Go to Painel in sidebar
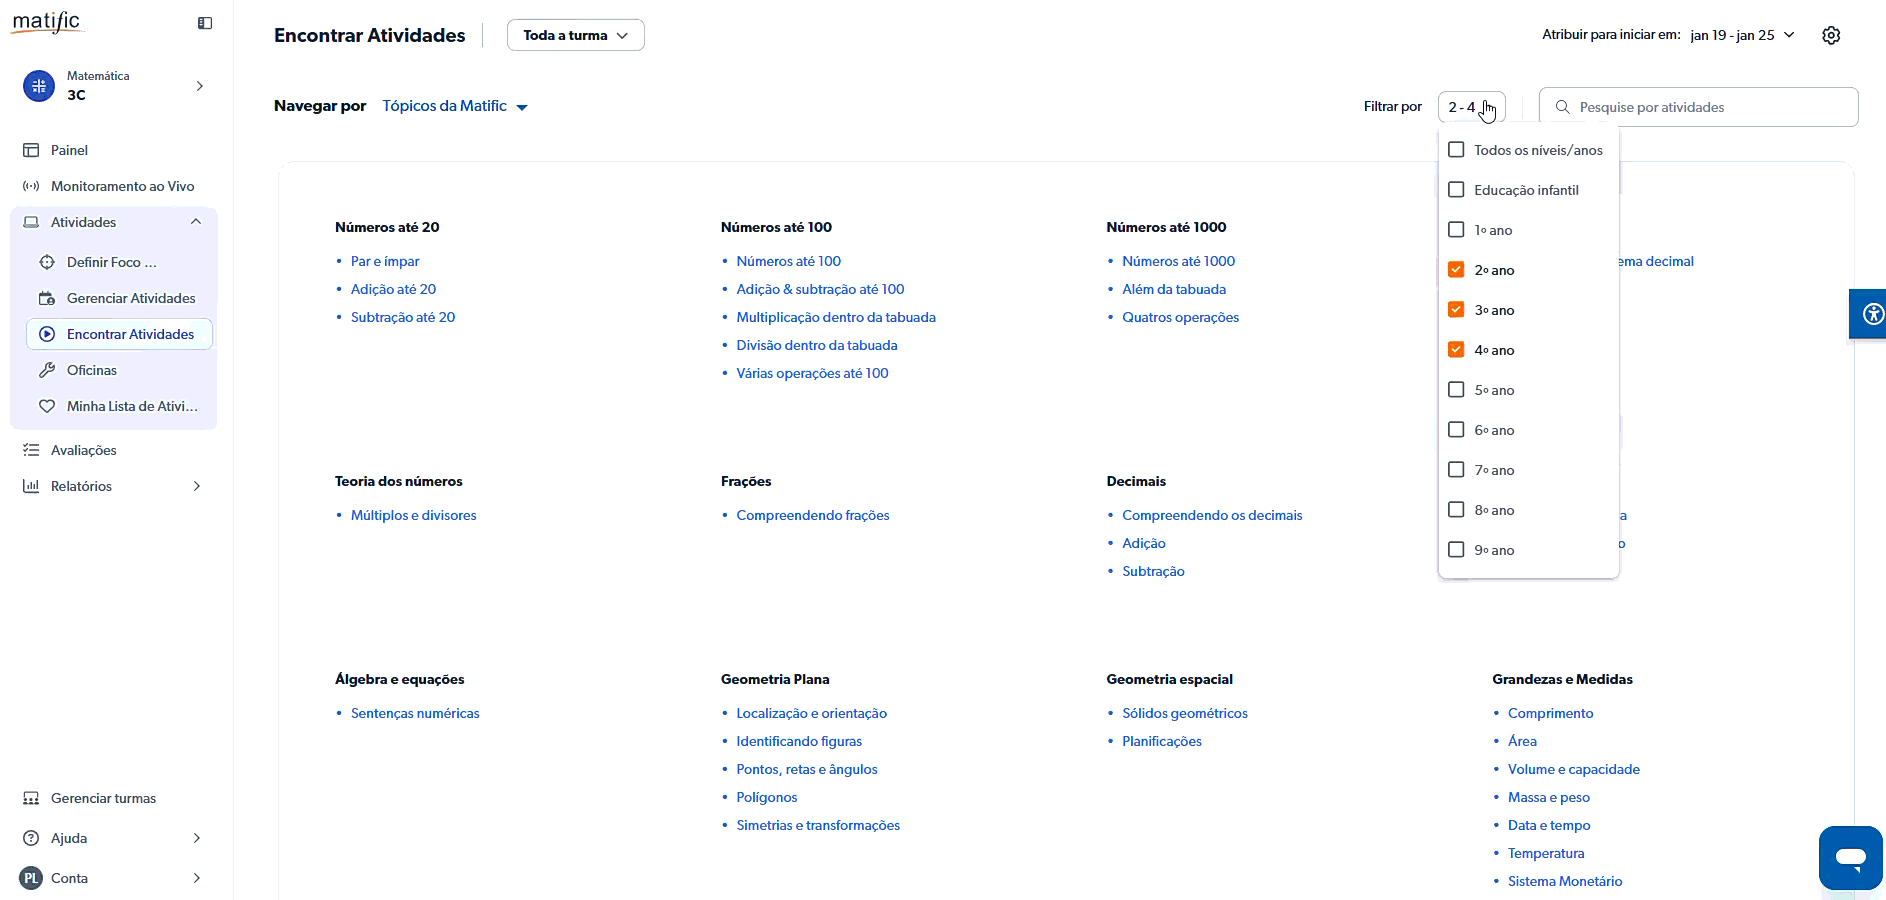The image size is (1886, 900). [69, 150]
